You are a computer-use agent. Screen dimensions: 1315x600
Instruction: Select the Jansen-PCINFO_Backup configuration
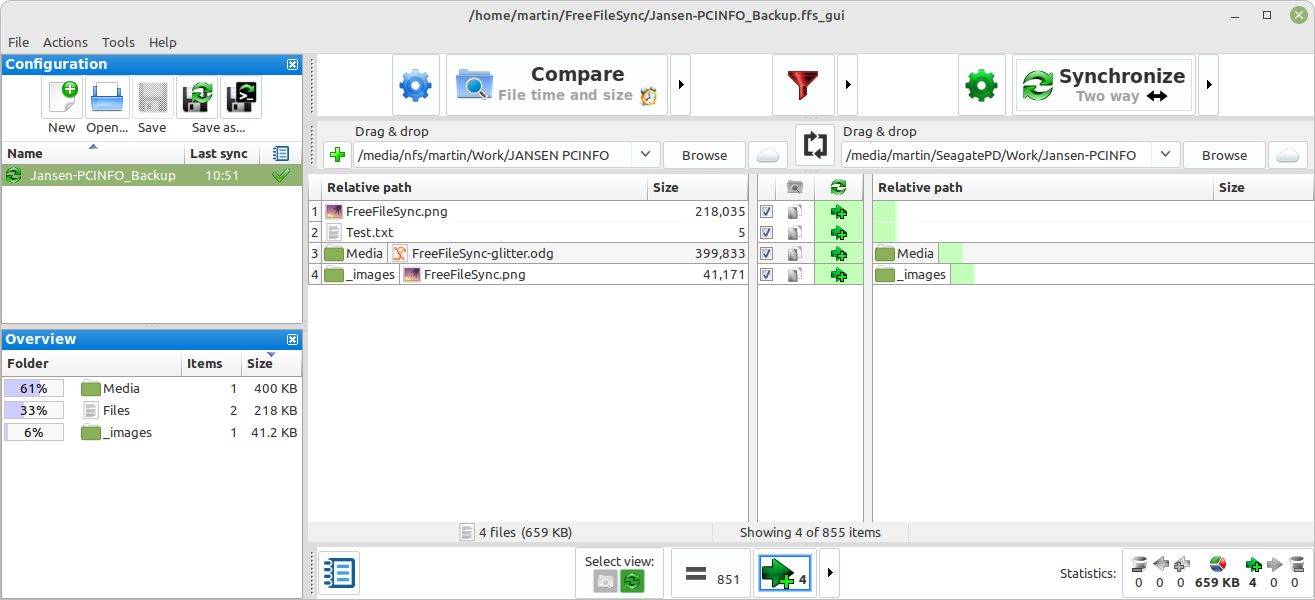pos(151,175)
